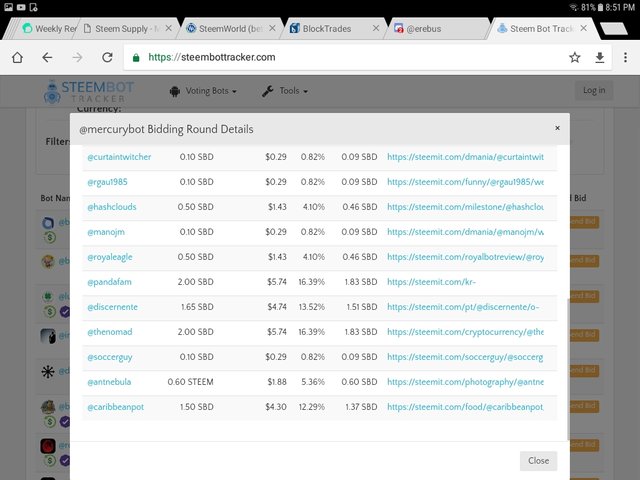This screenshot has height=480, width=640.
Task: Tap the browser home icon
Action: point(17,58)
